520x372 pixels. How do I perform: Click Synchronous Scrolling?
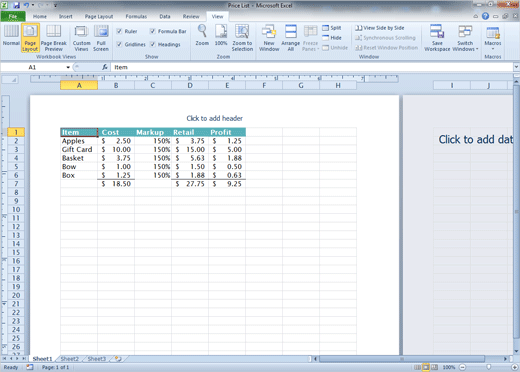click(x=385, y=38)
